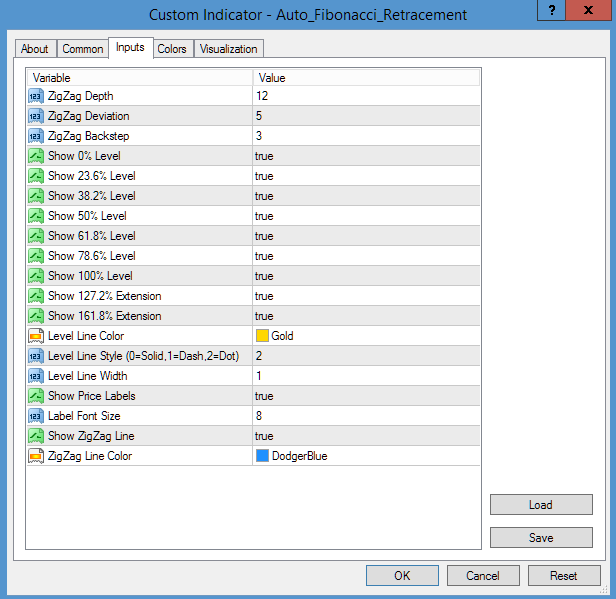This screenshot has width=616, height=599.
Task: Click the Cancel button
Action: 483,576
